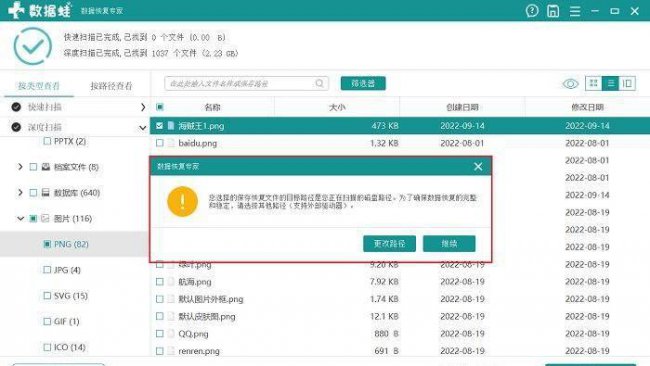
Task: Open the help question mark icon
Action: coord(532,11)
